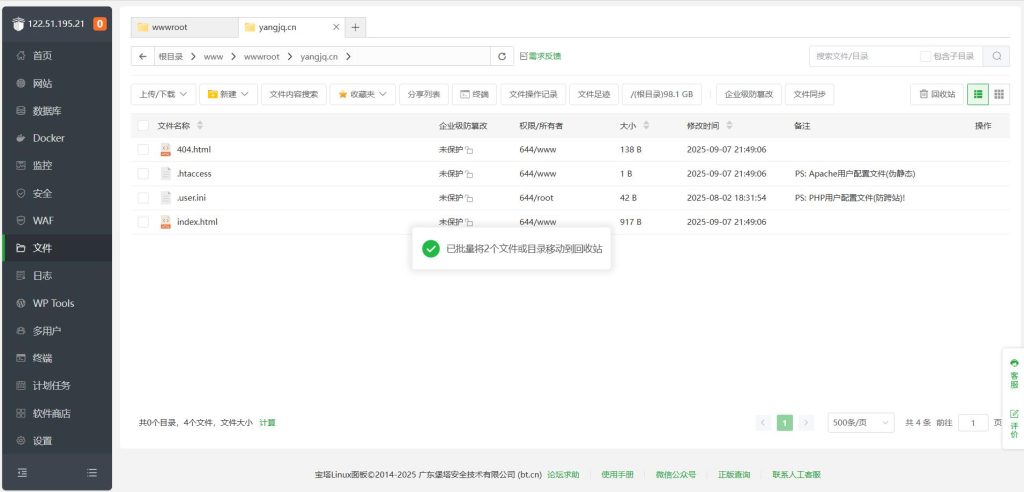The image size is (1024, 492).
Task: Open 设置 in the sidebar
Action: [x=57, y=441]
